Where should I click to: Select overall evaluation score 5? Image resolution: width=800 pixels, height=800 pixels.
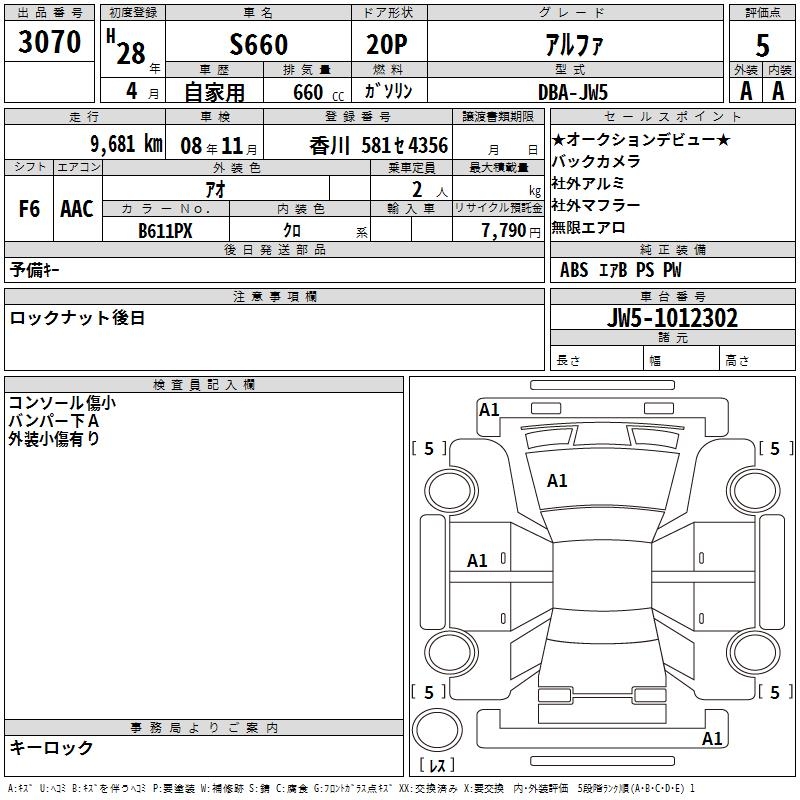point(762,45)
